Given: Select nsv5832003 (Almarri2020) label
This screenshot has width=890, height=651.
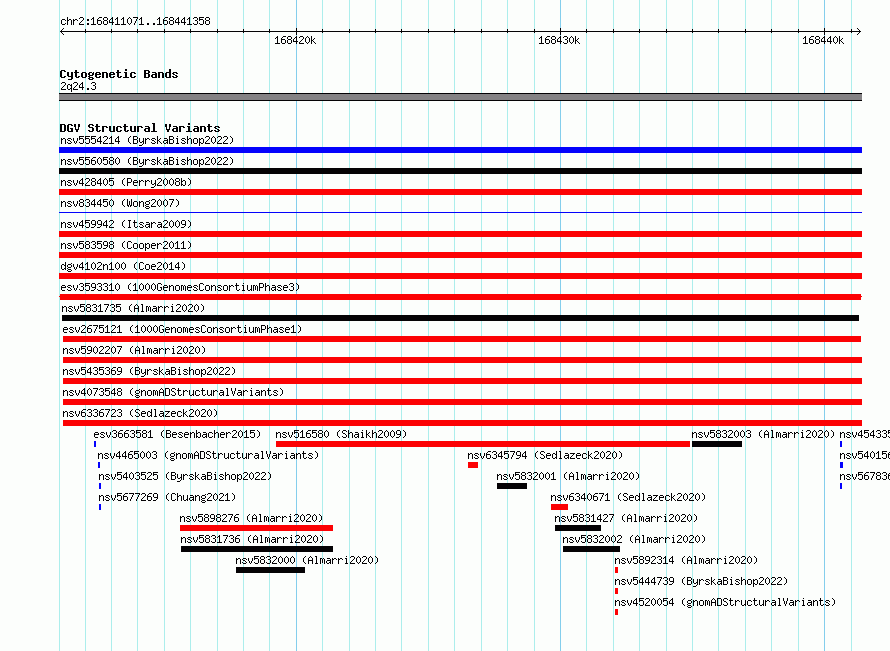Looking at the screenshot, I should click(x=763, y=434).
